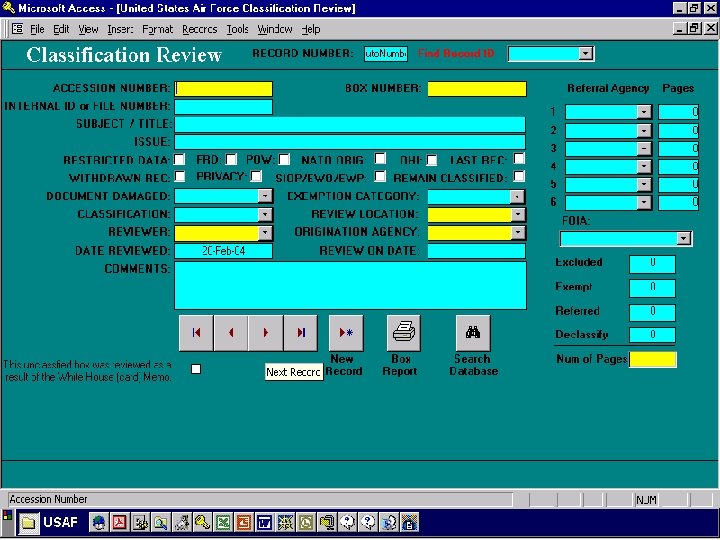Click the INTERNAL ID or FILE NUMBER field
This screenshot has height=540, width=720.
224,107
